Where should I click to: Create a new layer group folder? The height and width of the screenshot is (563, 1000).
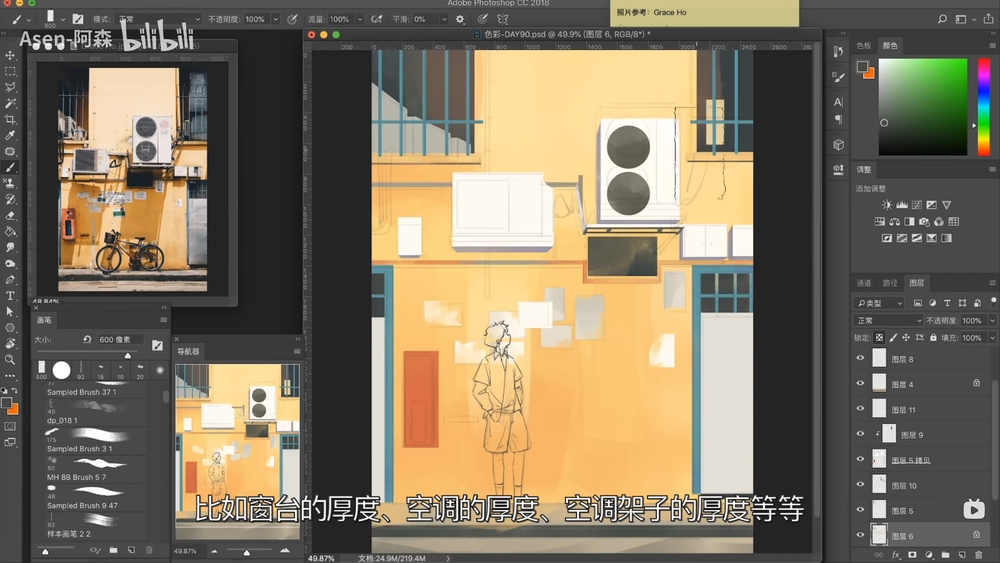point(945,554)
